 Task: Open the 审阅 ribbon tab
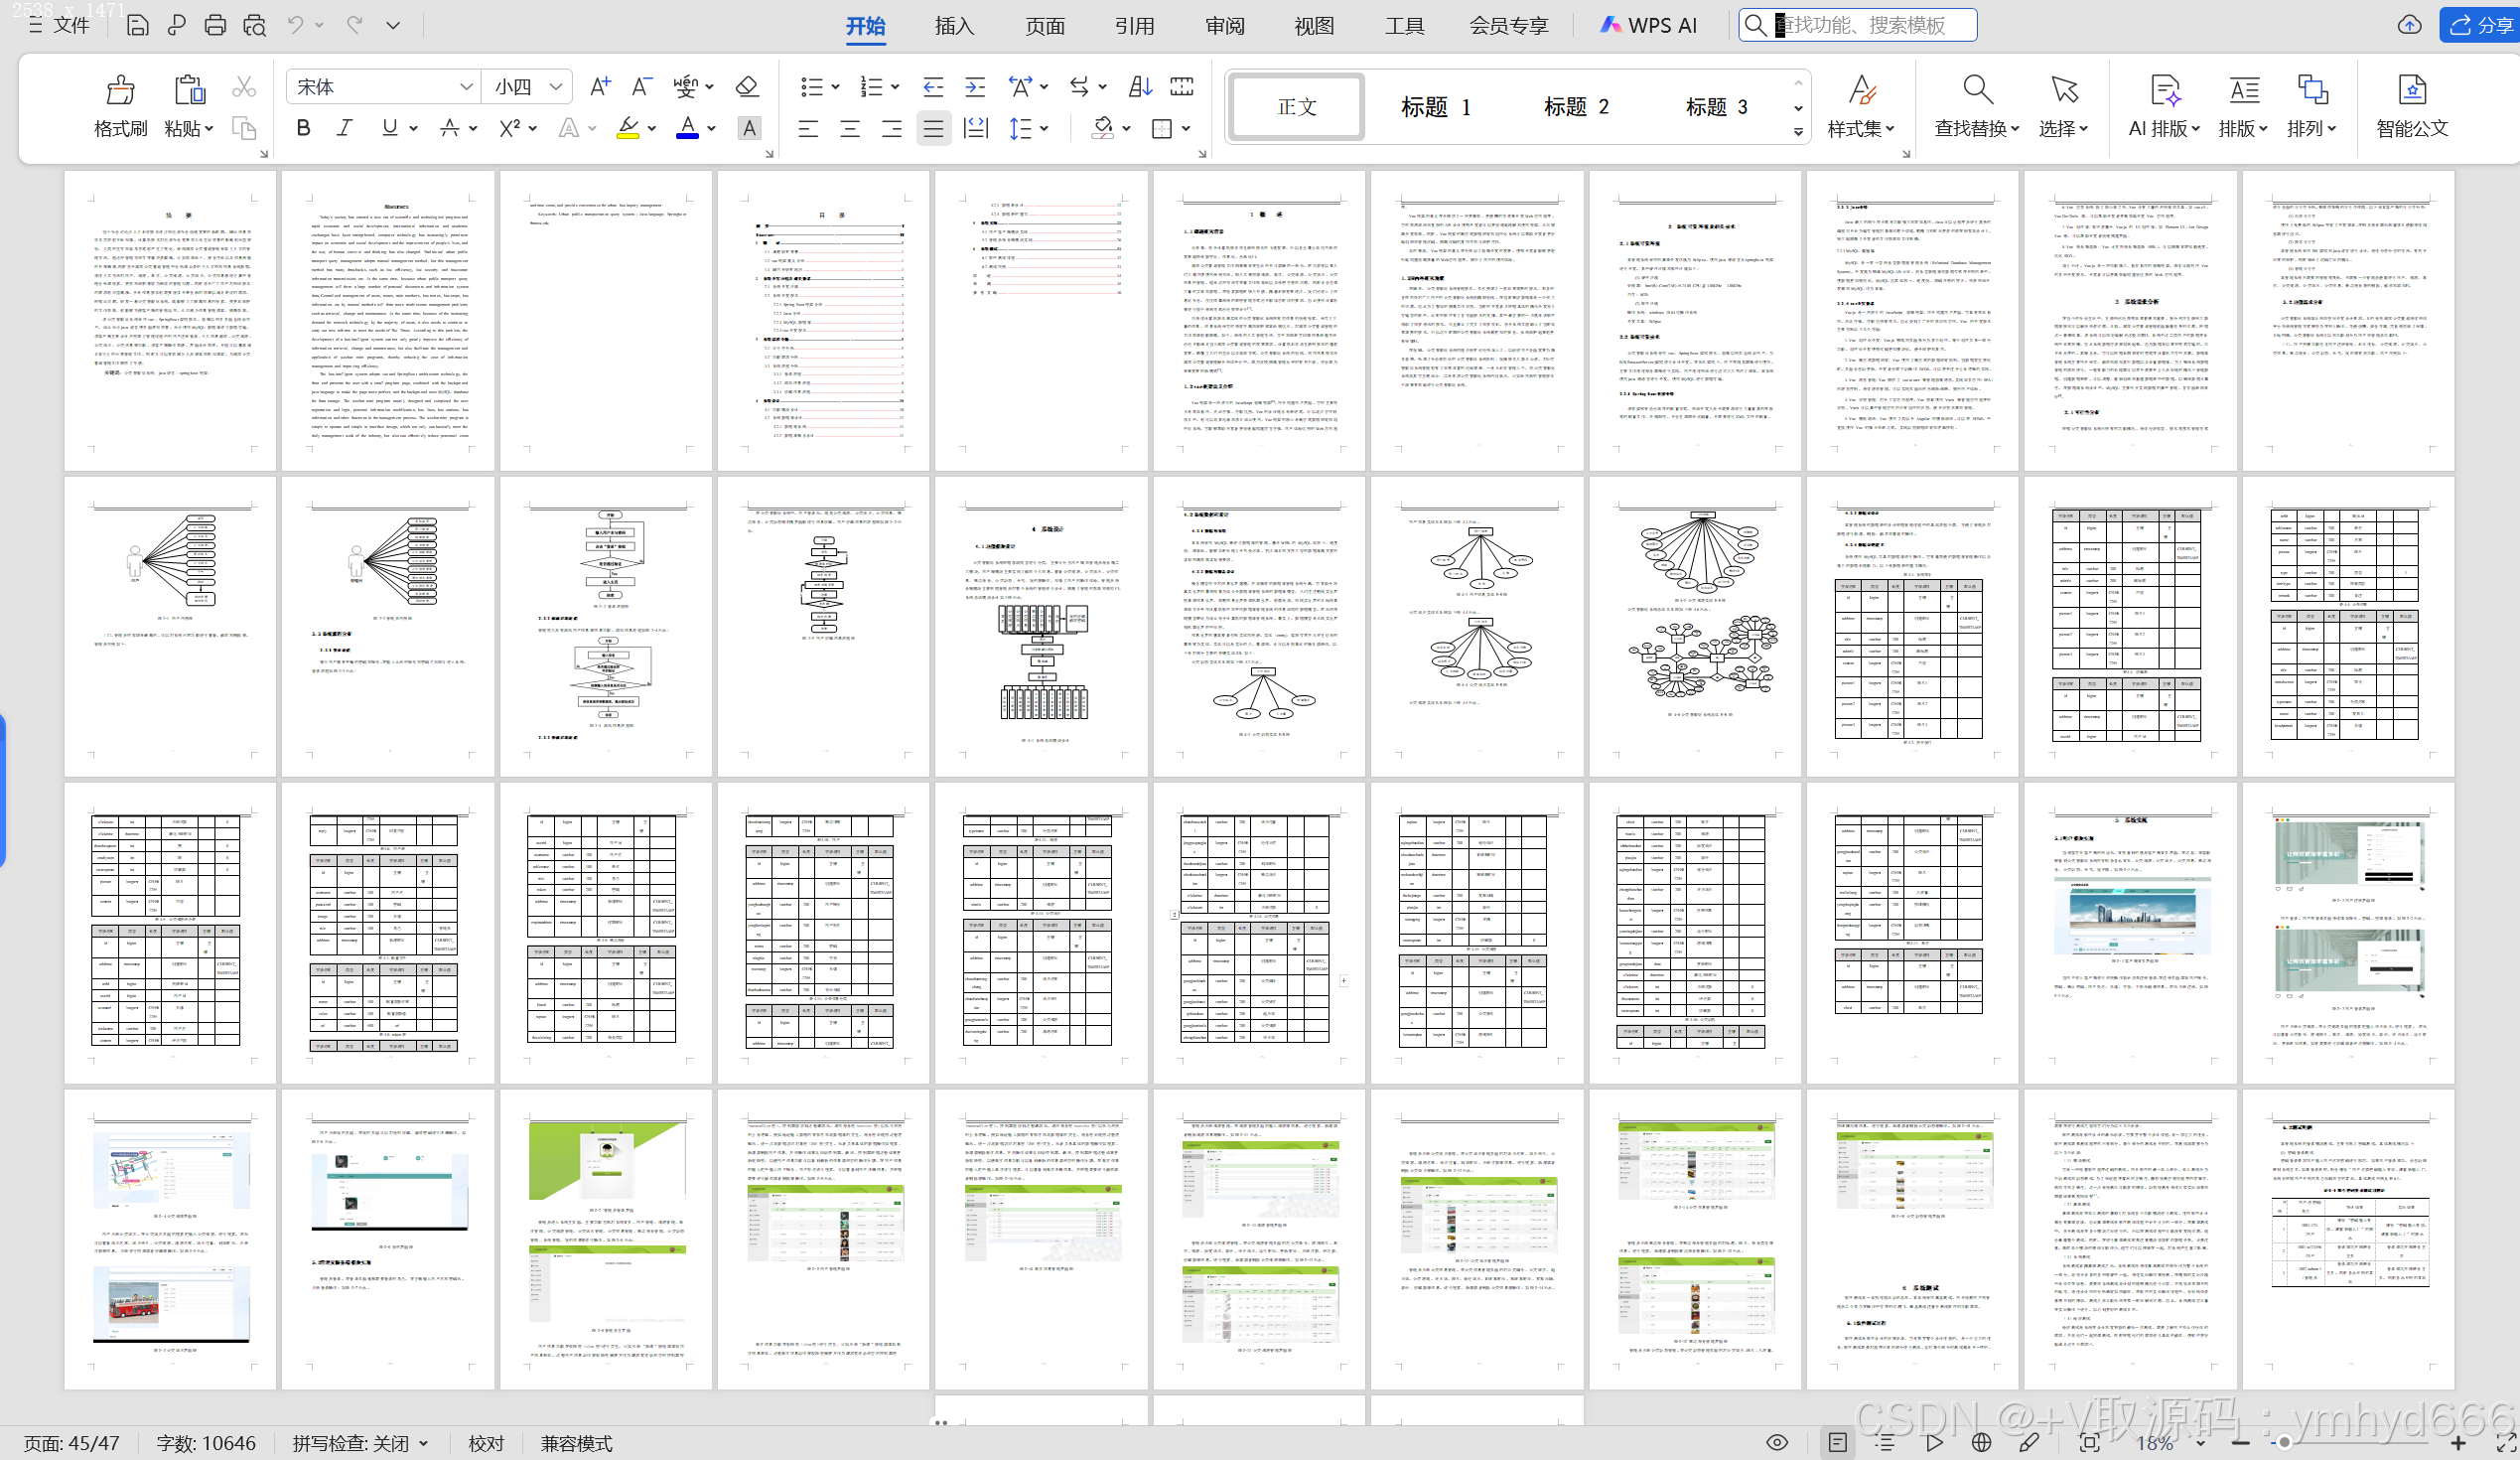[x=1224, y=25]
